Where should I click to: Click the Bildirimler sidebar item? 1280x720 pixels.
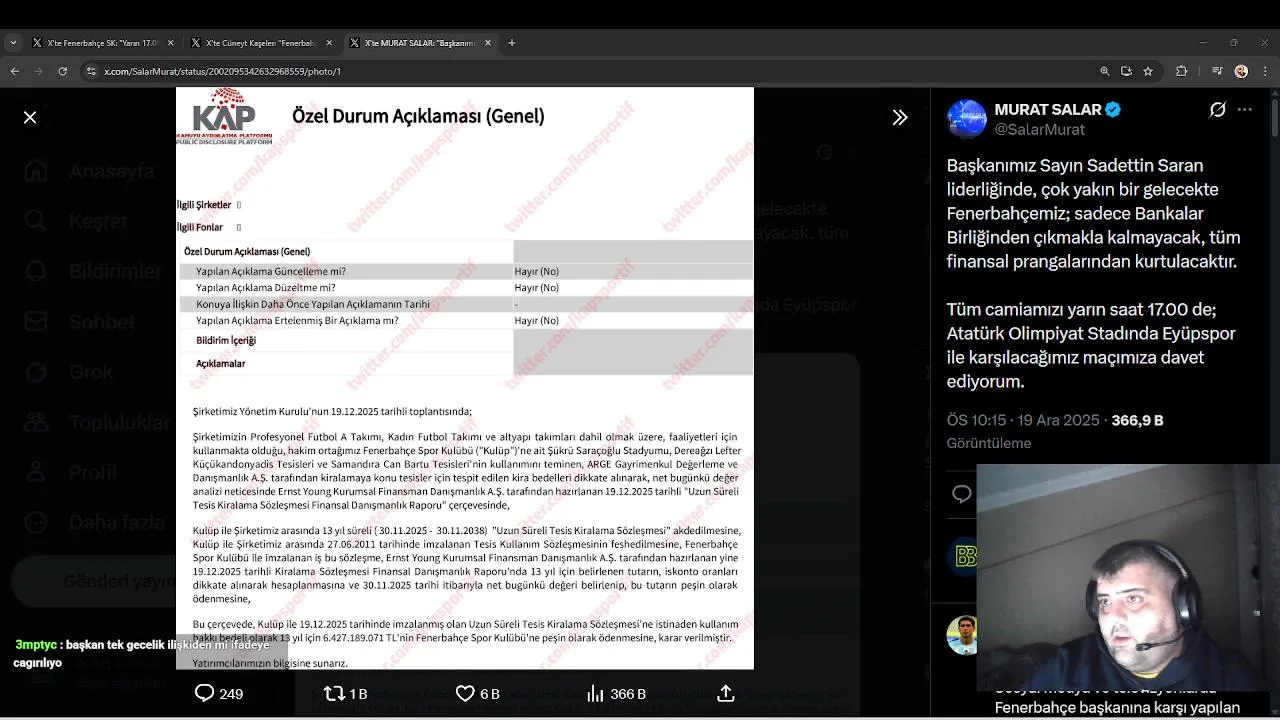click(x=93, y=271)
